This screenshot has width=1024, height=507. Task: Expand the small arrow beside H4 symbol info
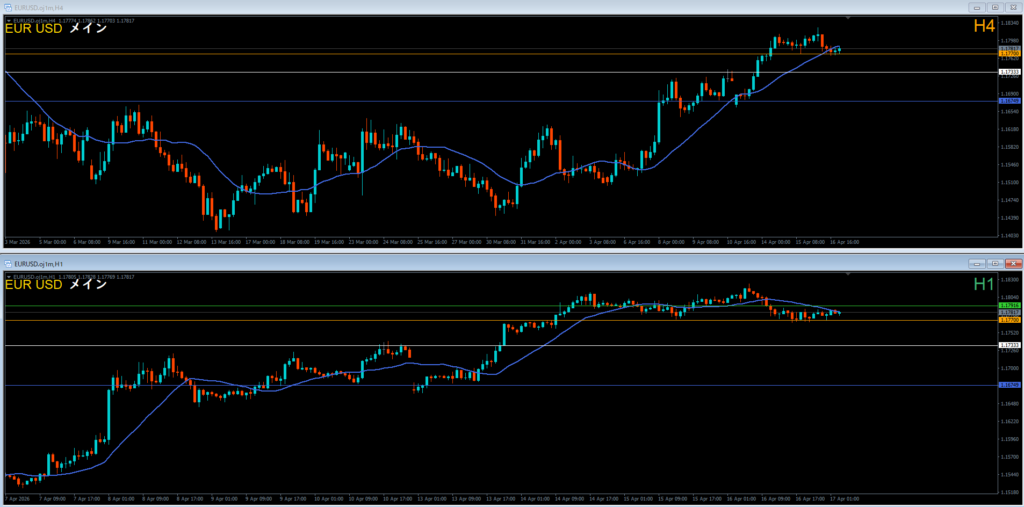coord(8,19)
